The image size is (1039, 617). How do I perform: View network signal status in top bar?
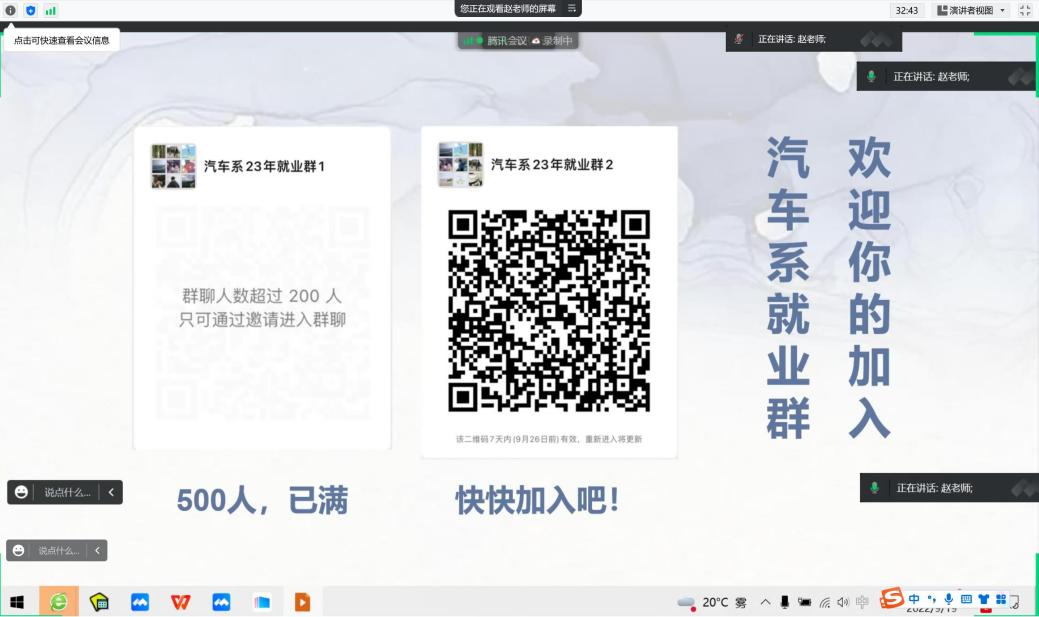[x=50, y=10]
